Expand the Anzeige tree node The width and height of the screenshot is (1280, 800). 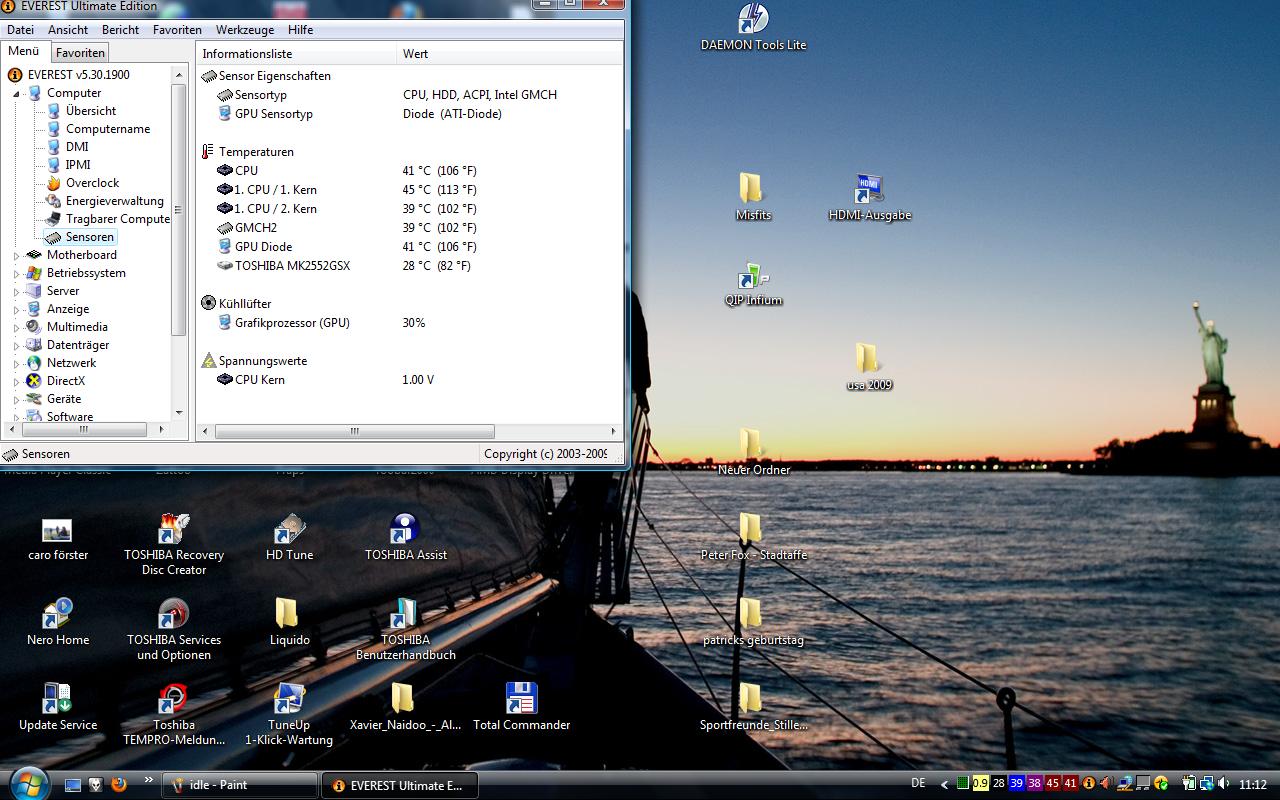[x=17, y=309]
